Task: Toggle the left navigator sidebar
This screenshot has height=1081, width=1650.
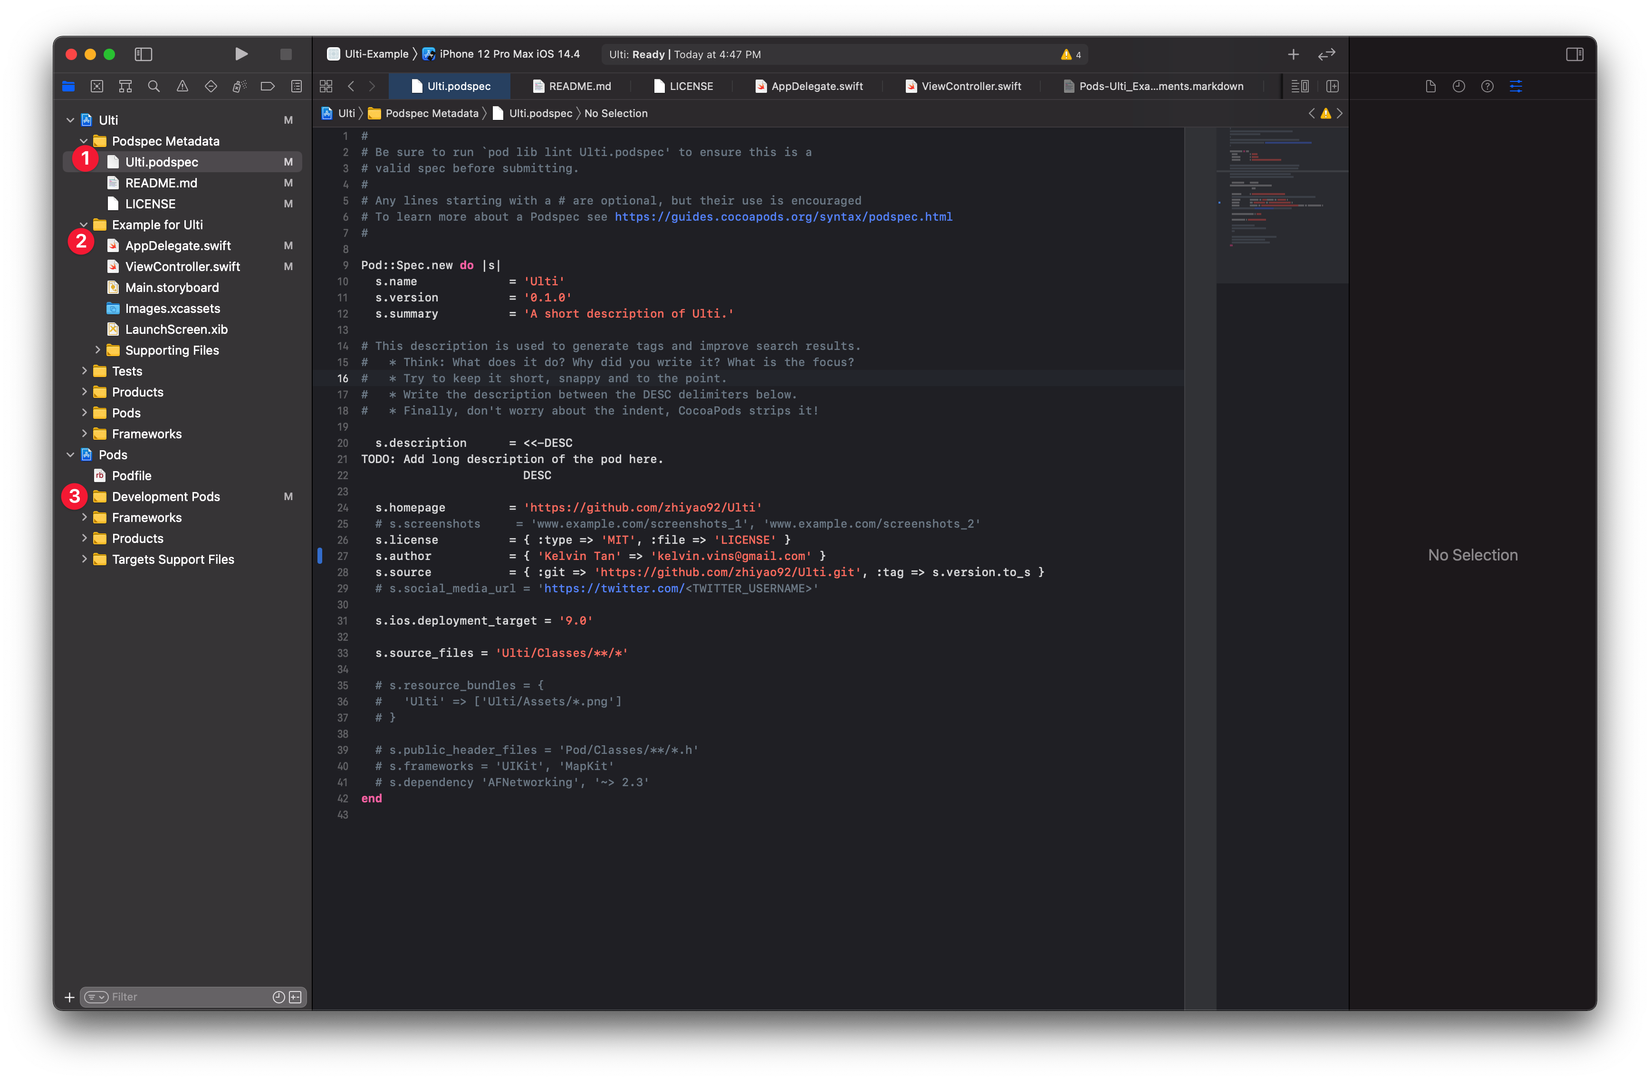Action: pyautogui.click(x=144, y=54)
